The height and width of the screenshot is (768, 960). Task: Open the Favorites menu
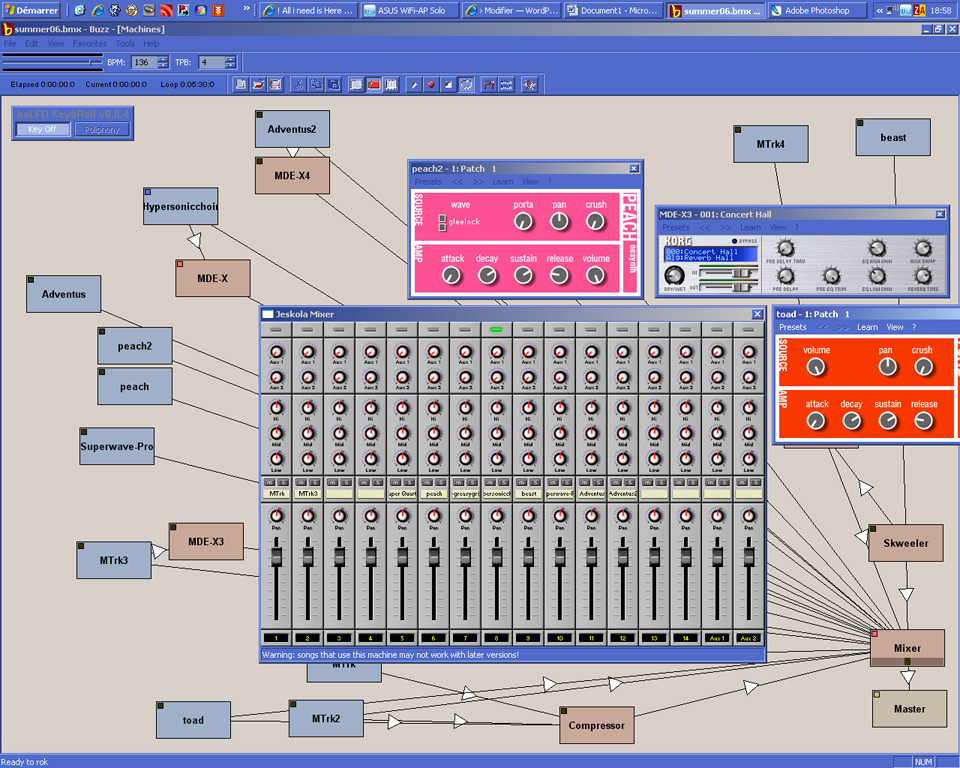click(x=89, y=43)
